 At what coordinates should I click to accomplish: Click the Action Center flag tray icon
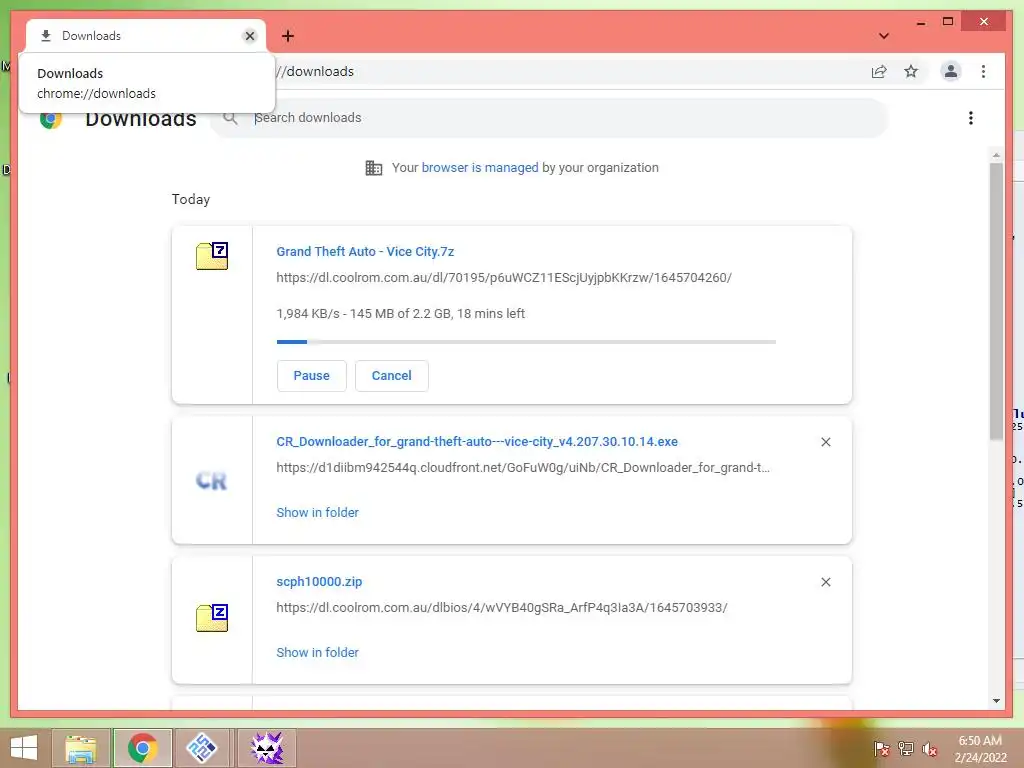pos(882,748)
